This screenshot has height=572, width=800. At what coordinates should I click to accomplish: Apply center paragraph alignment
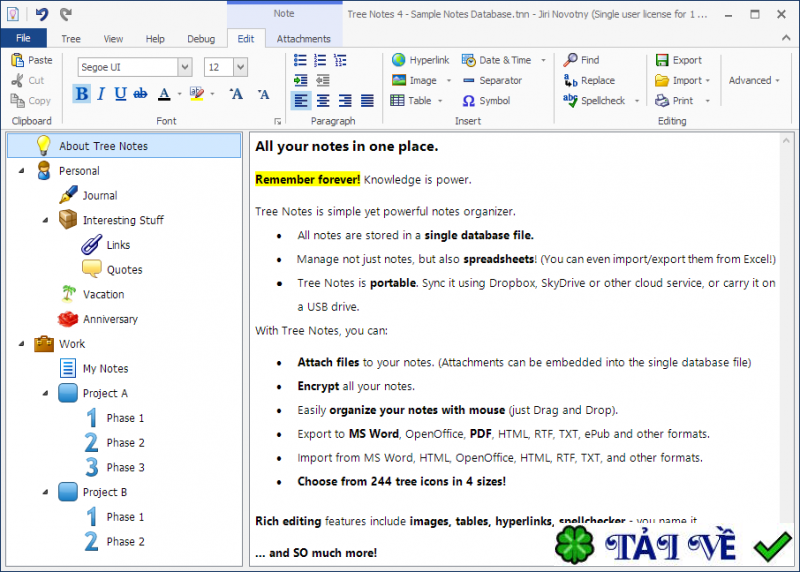(323, 101)
